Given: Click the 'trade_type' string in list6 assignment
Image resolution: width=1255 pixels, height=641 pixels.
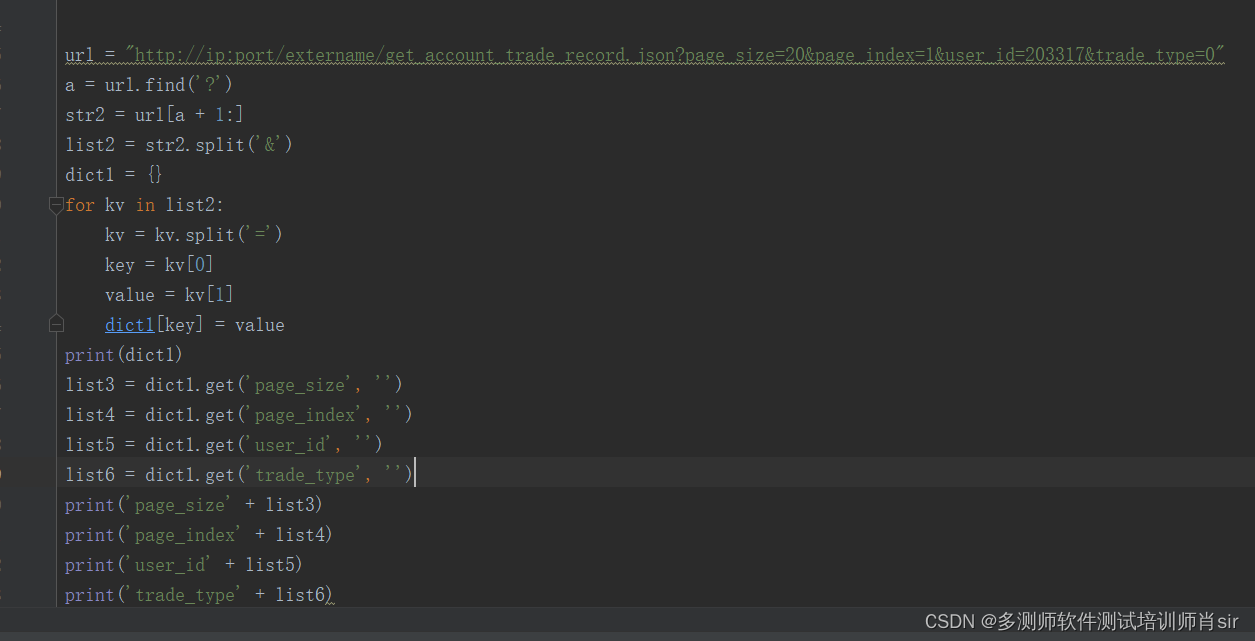Looking at the screenshot, I should 305,475.
